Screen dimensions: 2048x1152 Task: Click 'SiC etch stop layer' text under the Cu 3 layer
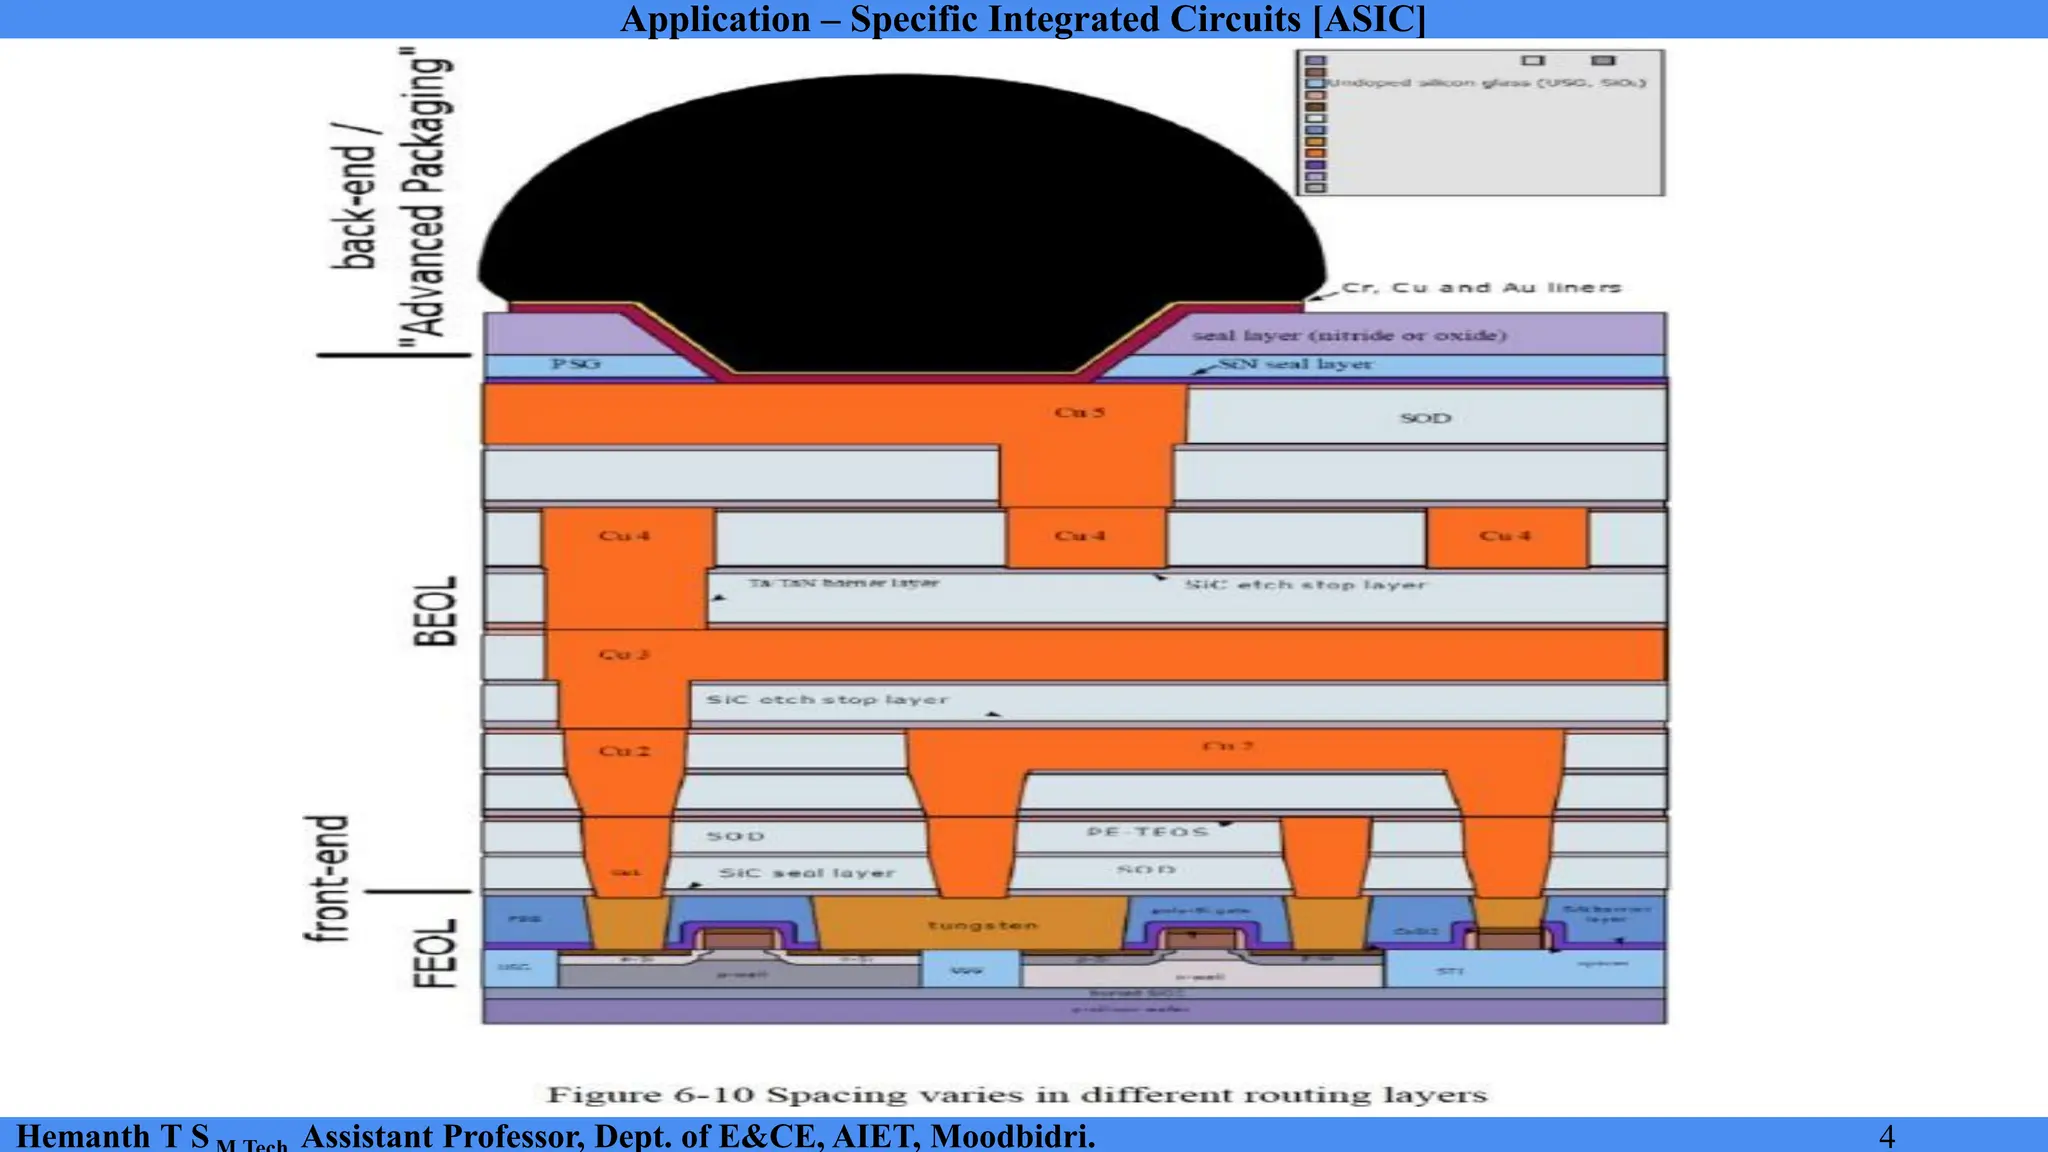pyautogui.click(x=827, y=700)
